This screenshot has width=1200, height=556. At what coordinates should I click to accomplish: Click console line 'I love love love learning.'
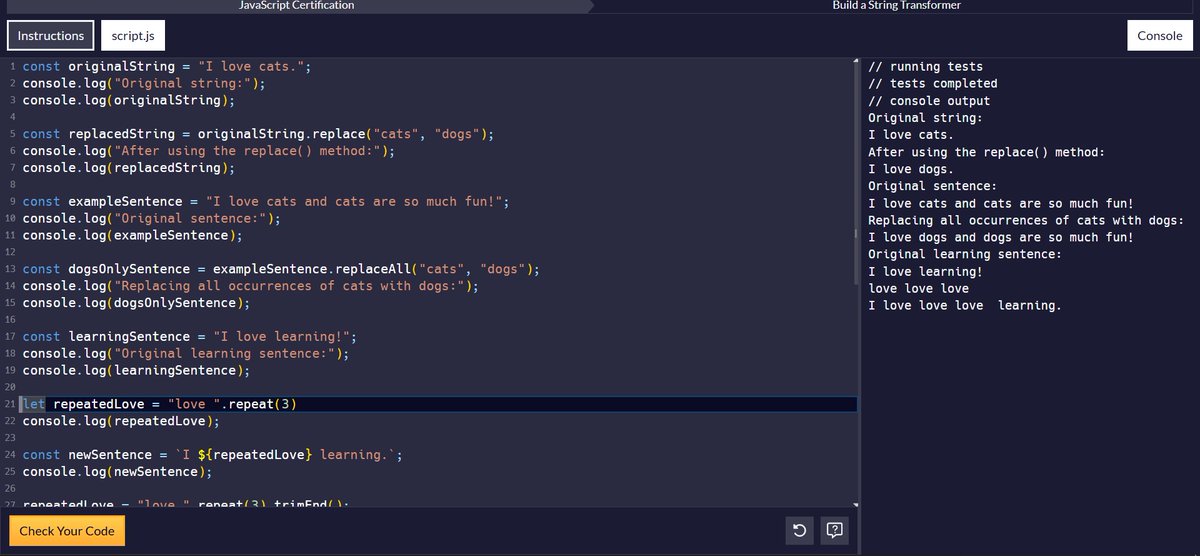965,305
